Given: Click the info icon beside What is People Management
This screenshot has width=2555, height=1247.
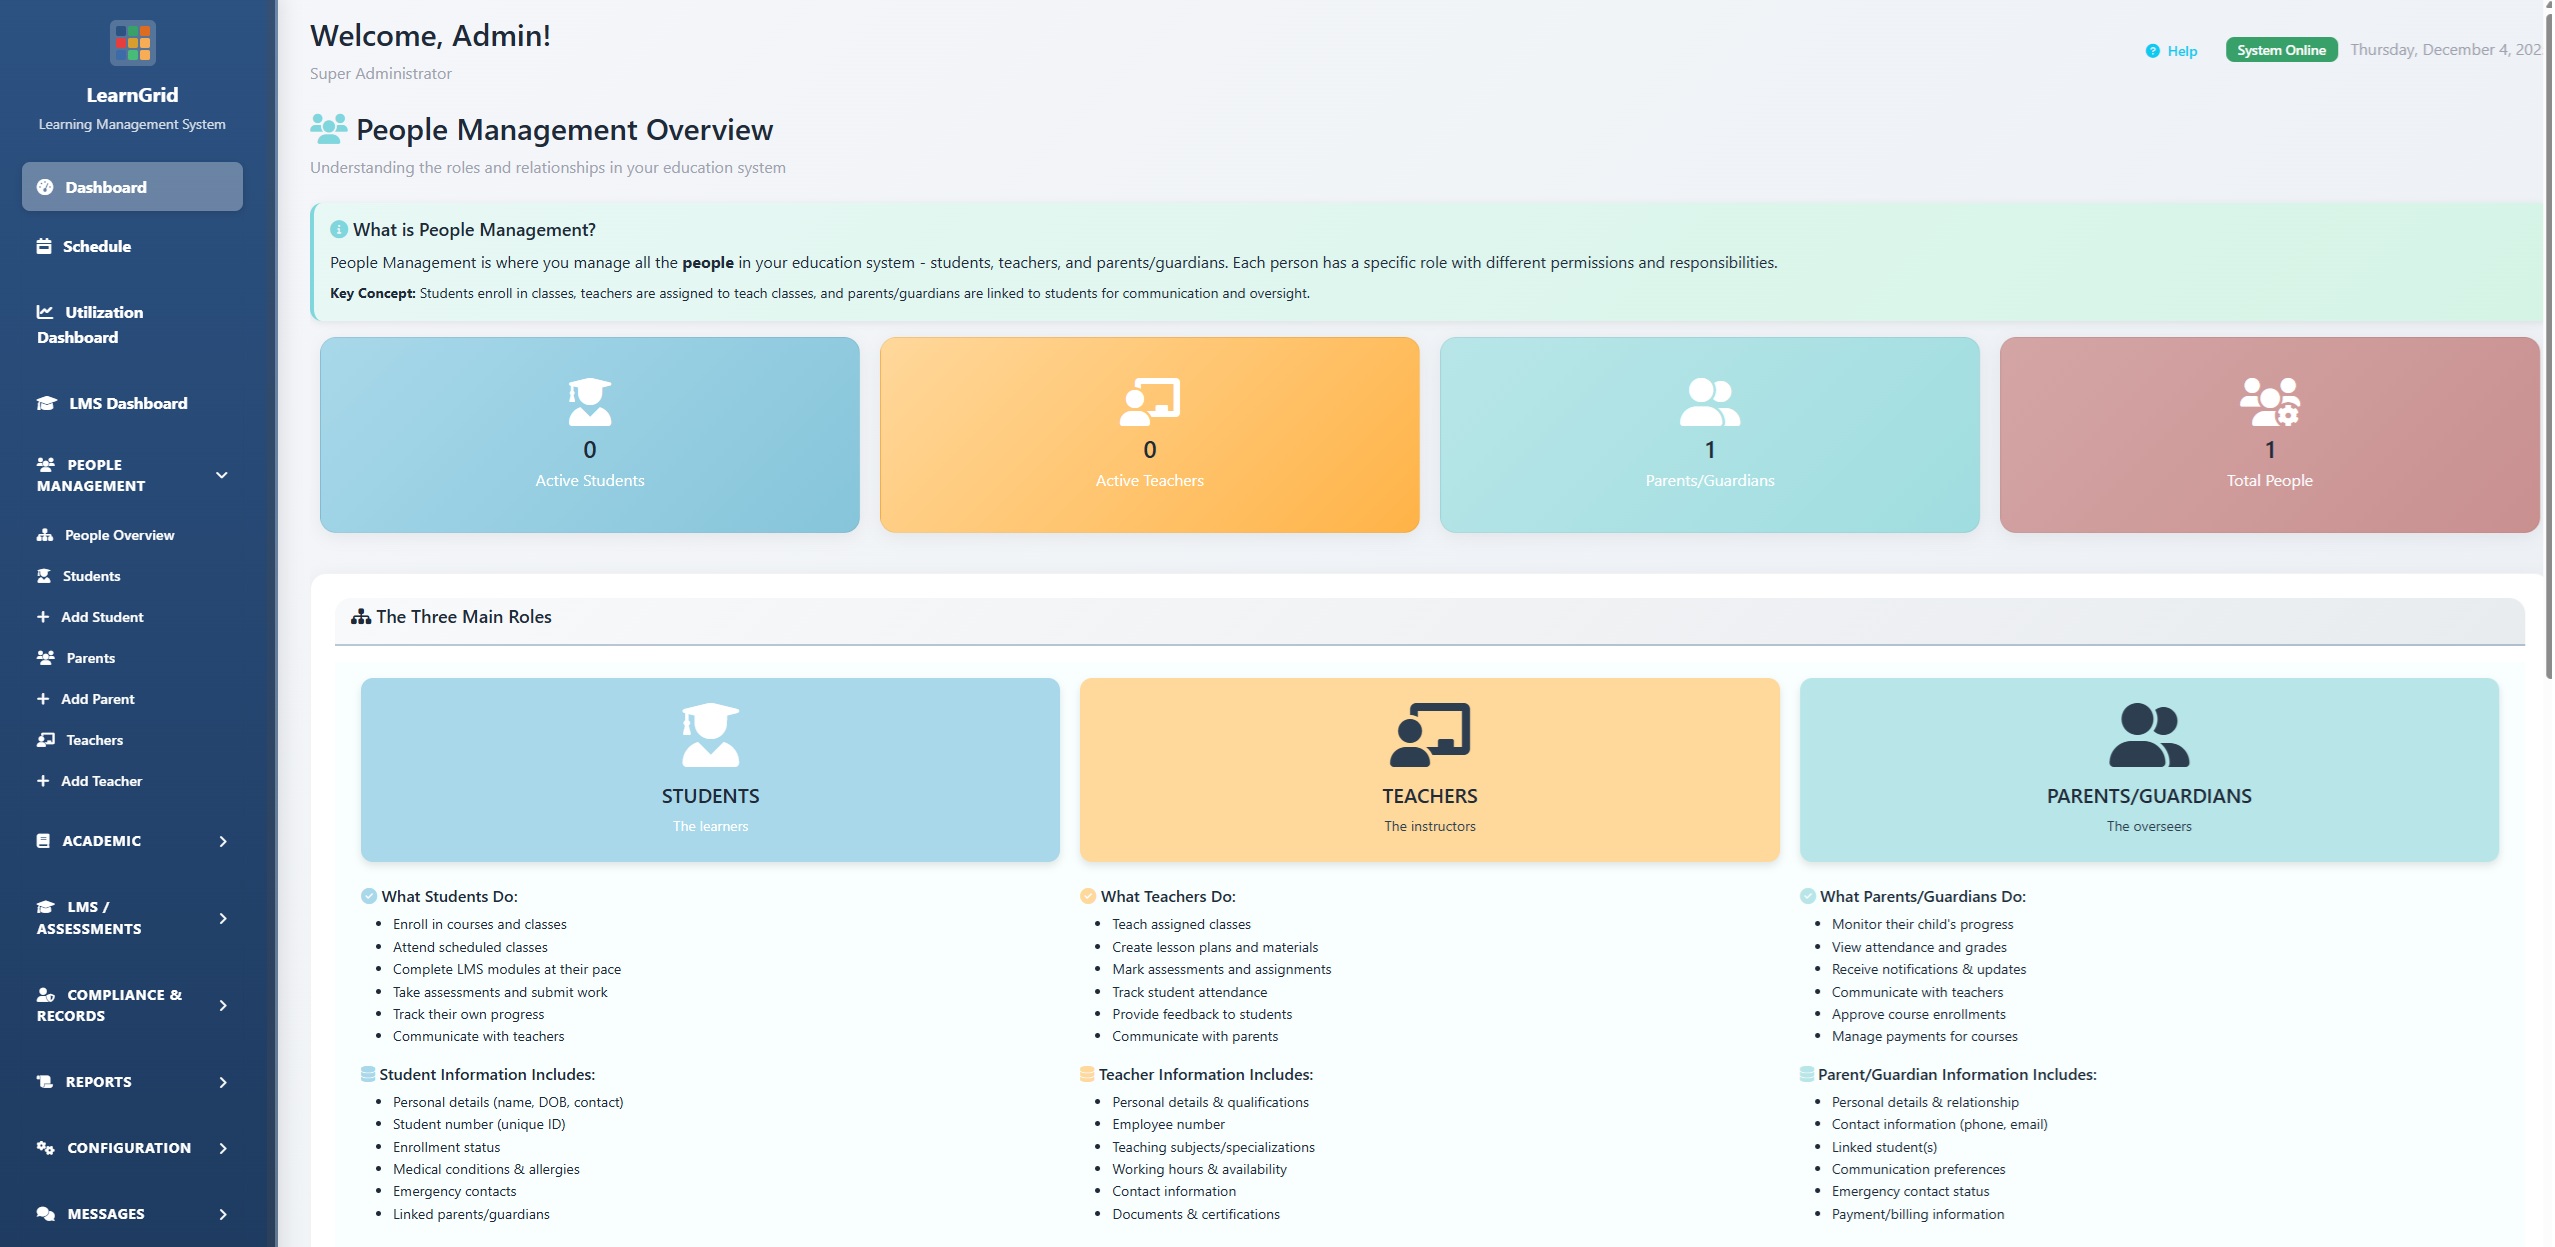Looking at the screenshot, I should click(339, 229).
